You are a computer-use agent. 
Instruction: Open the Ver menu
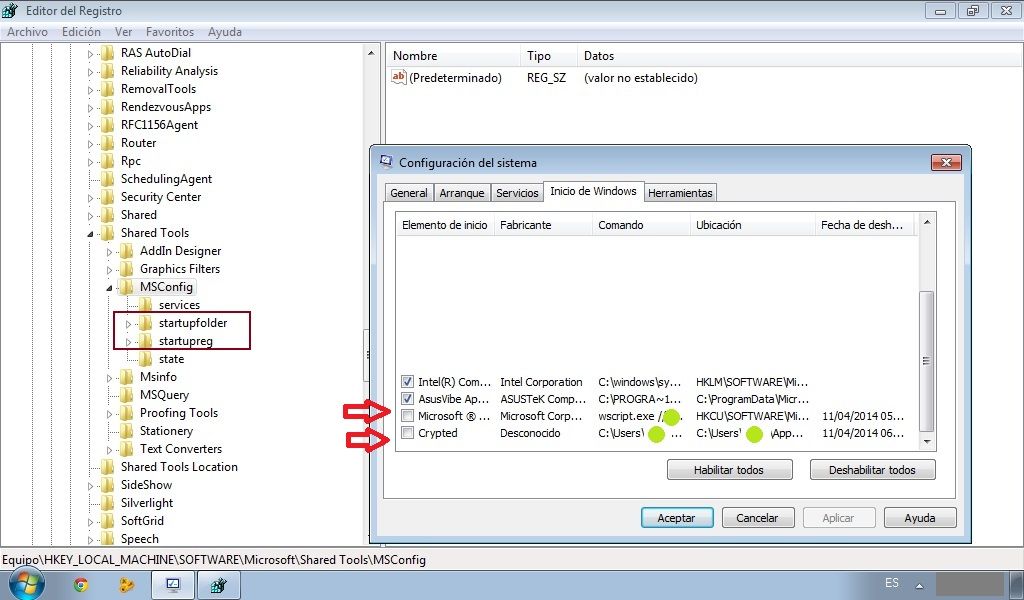tap(123, 31)
